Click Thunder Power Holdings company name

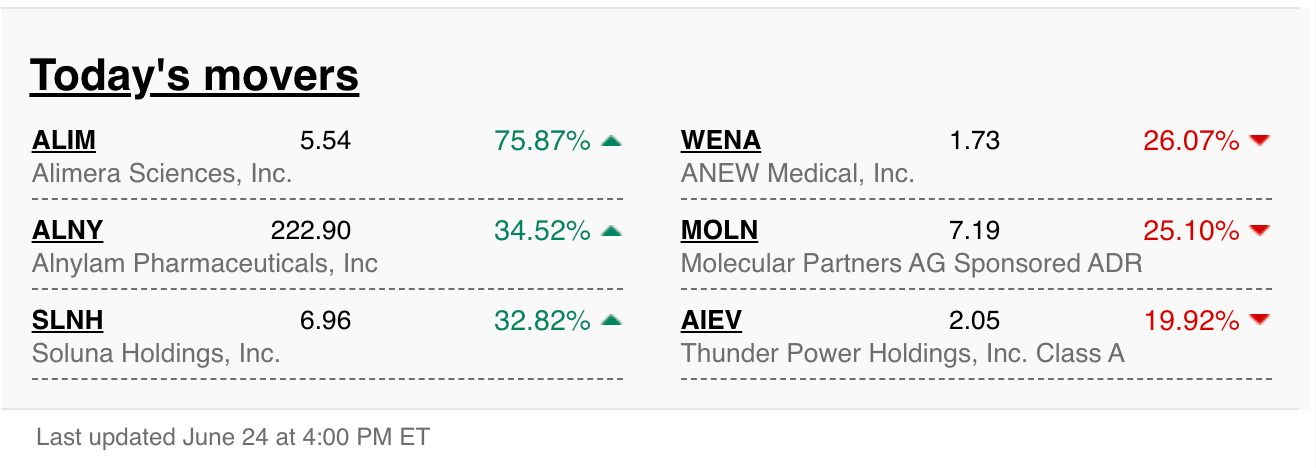(903, 354)
